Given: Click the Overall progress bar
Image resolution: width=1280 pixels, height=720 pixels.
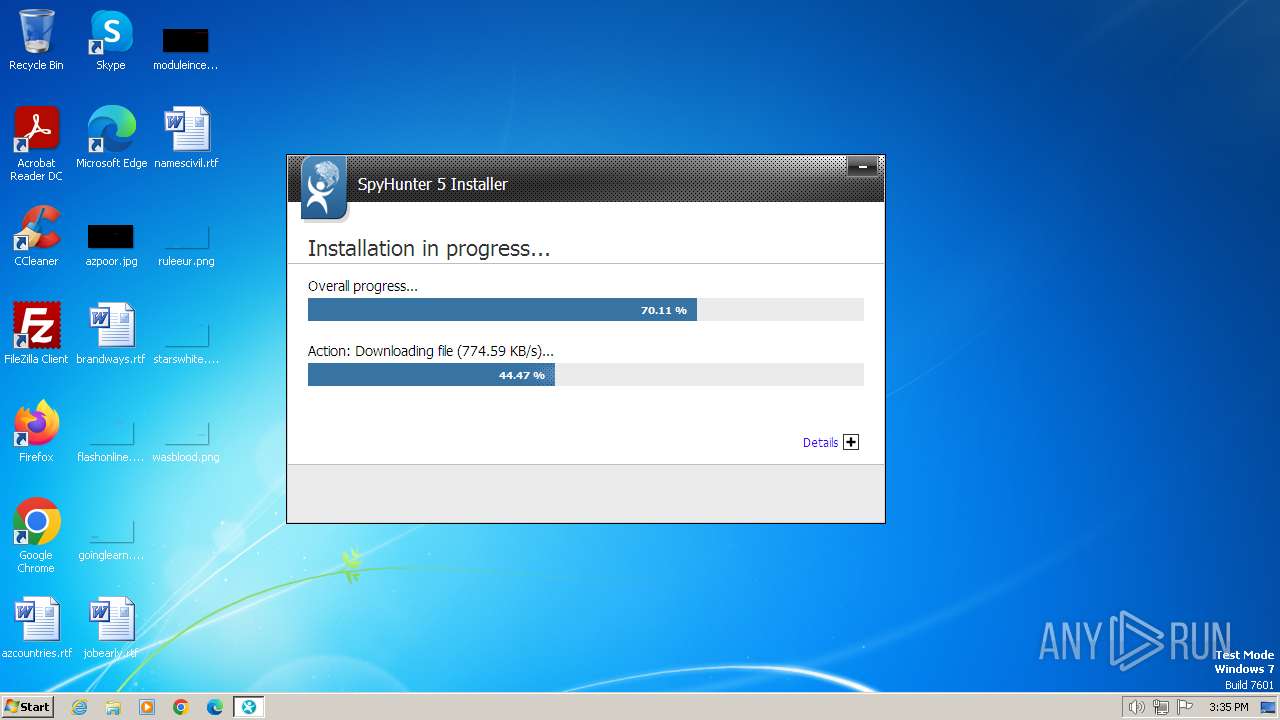Looking at the screenshot, I should click(x=586, y=310).
